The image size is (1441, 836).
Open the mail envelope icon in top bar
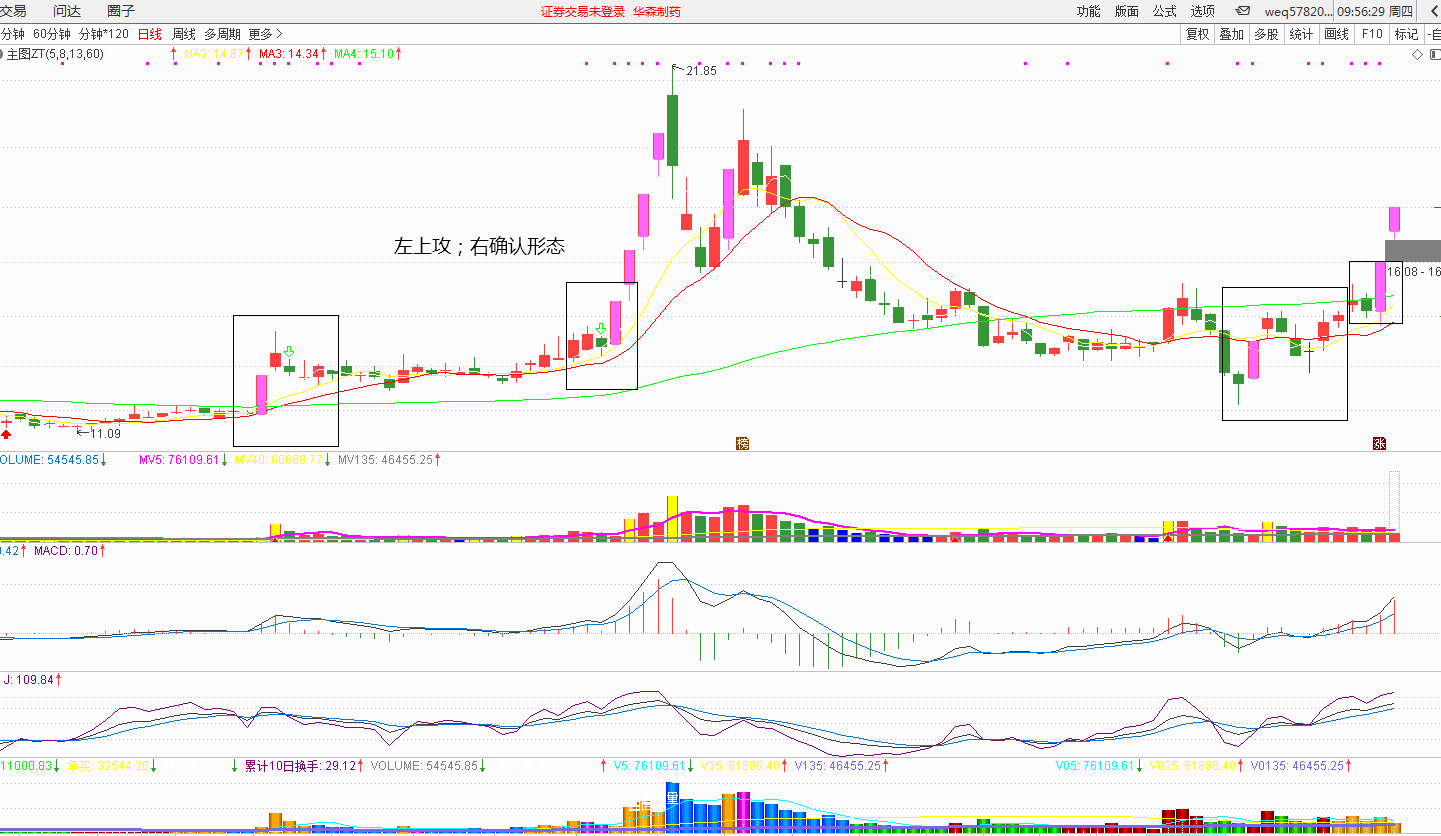[1243, 11]
